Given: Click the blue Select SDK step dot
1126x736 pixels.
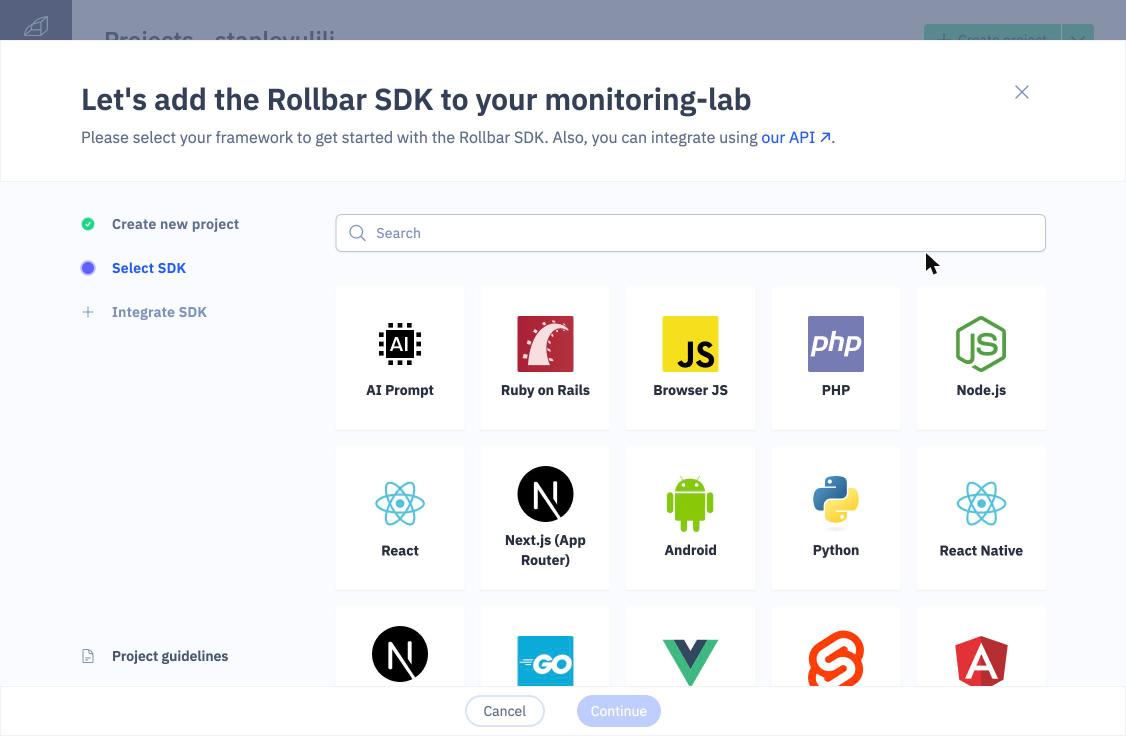Looking at the screenshot, I should coord(88,268).
